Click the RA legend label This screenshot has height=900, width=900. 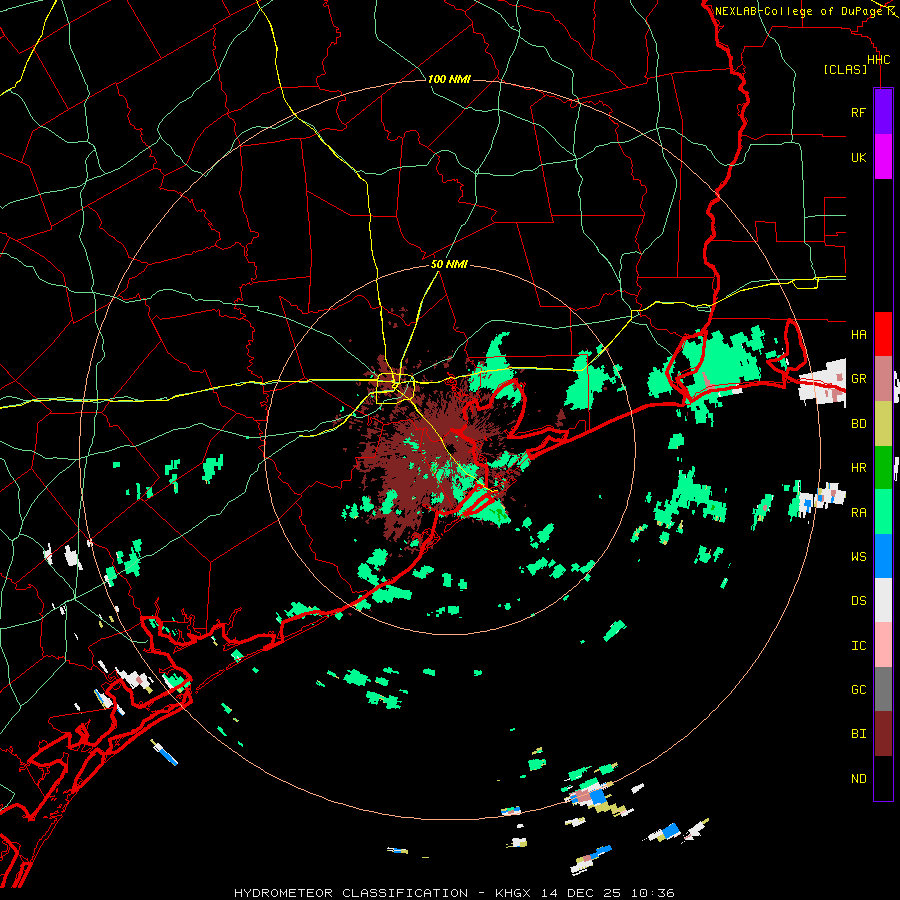tap(858, 512)
